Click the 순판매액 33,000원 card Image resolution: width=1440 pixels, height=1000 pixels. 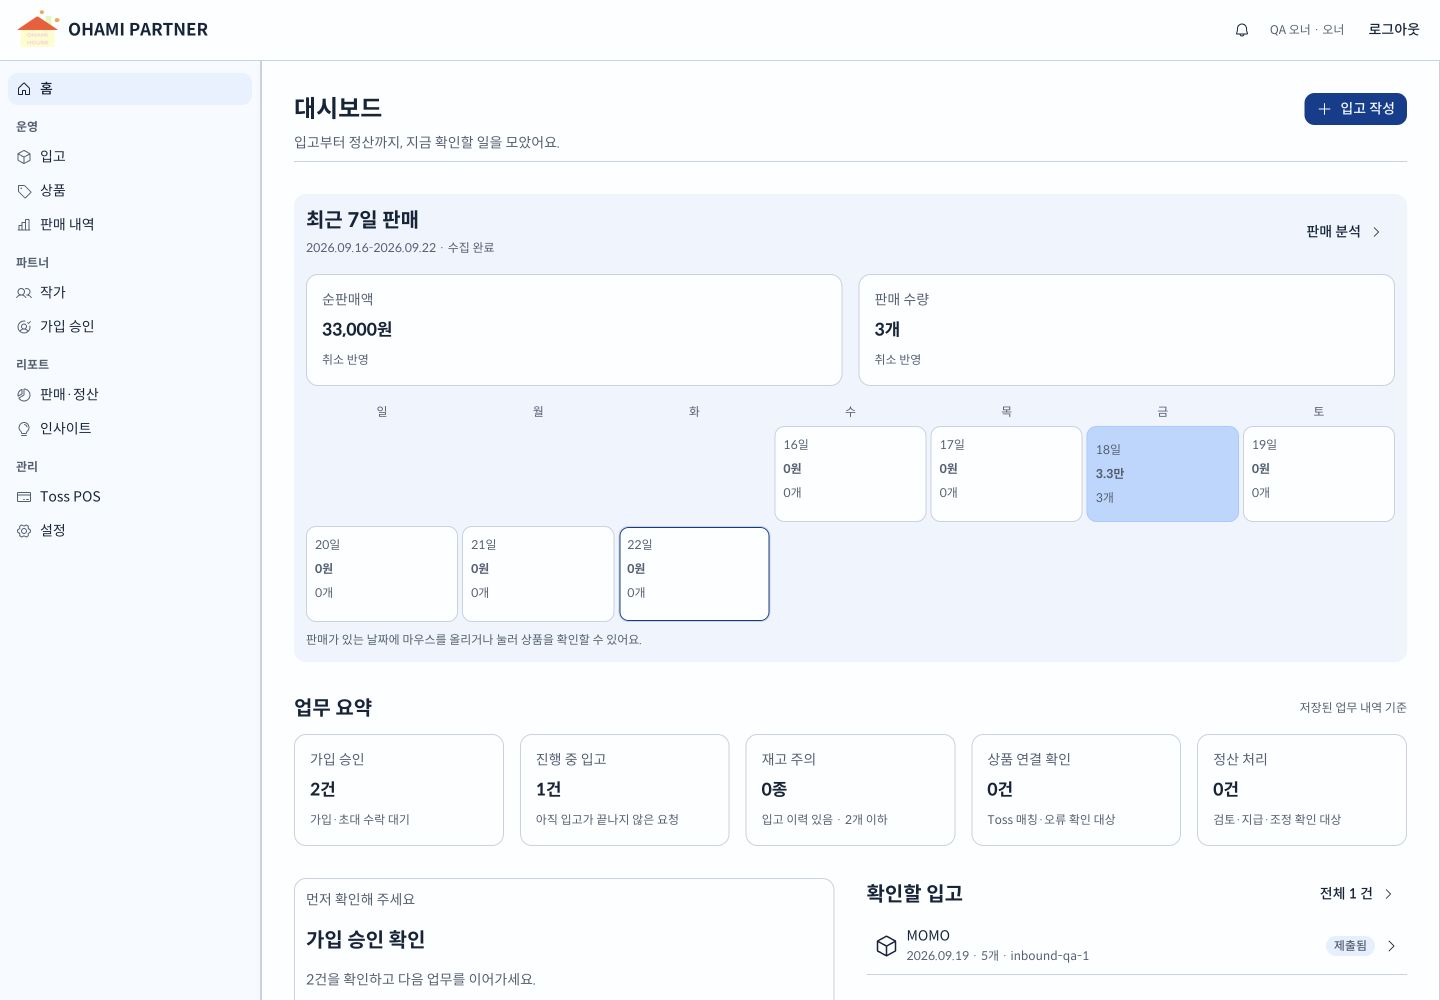click(574, 330)
